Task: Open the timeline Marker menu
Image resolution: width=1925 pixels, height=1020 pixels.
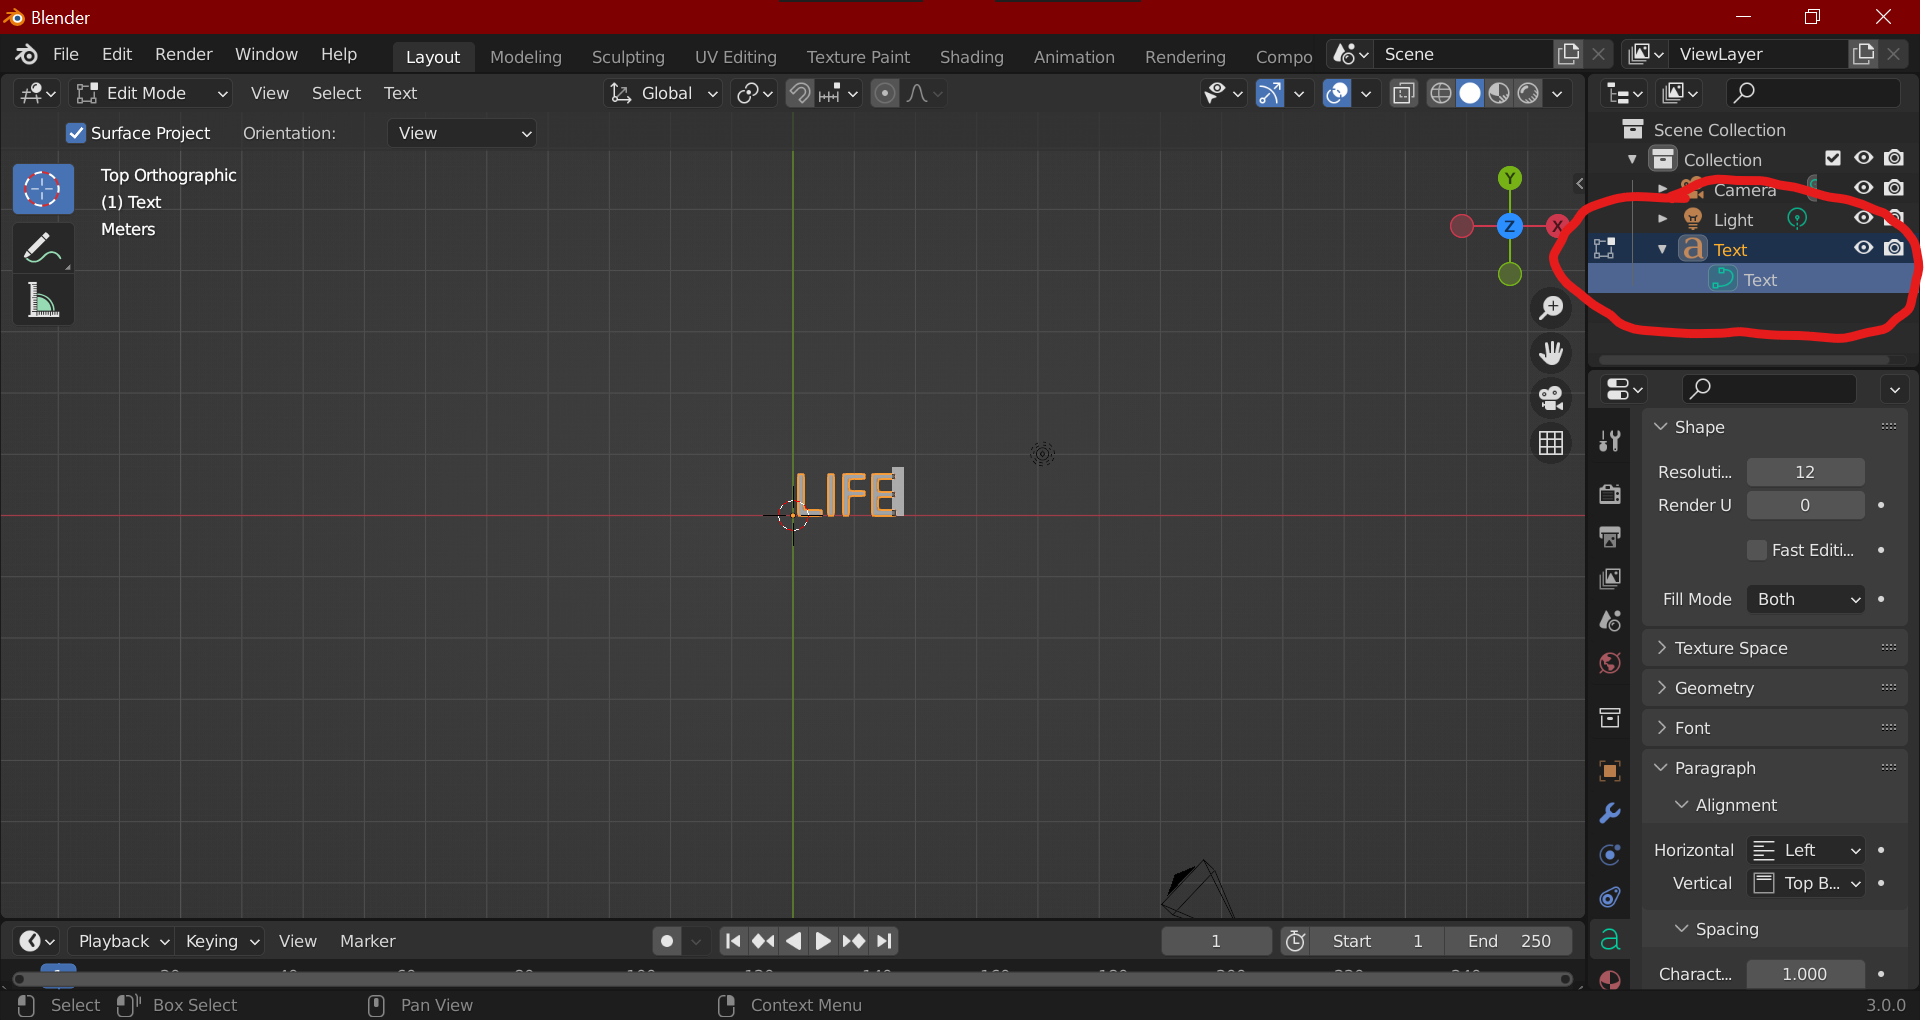Action: pyautogui.click(x=367, y=941)
